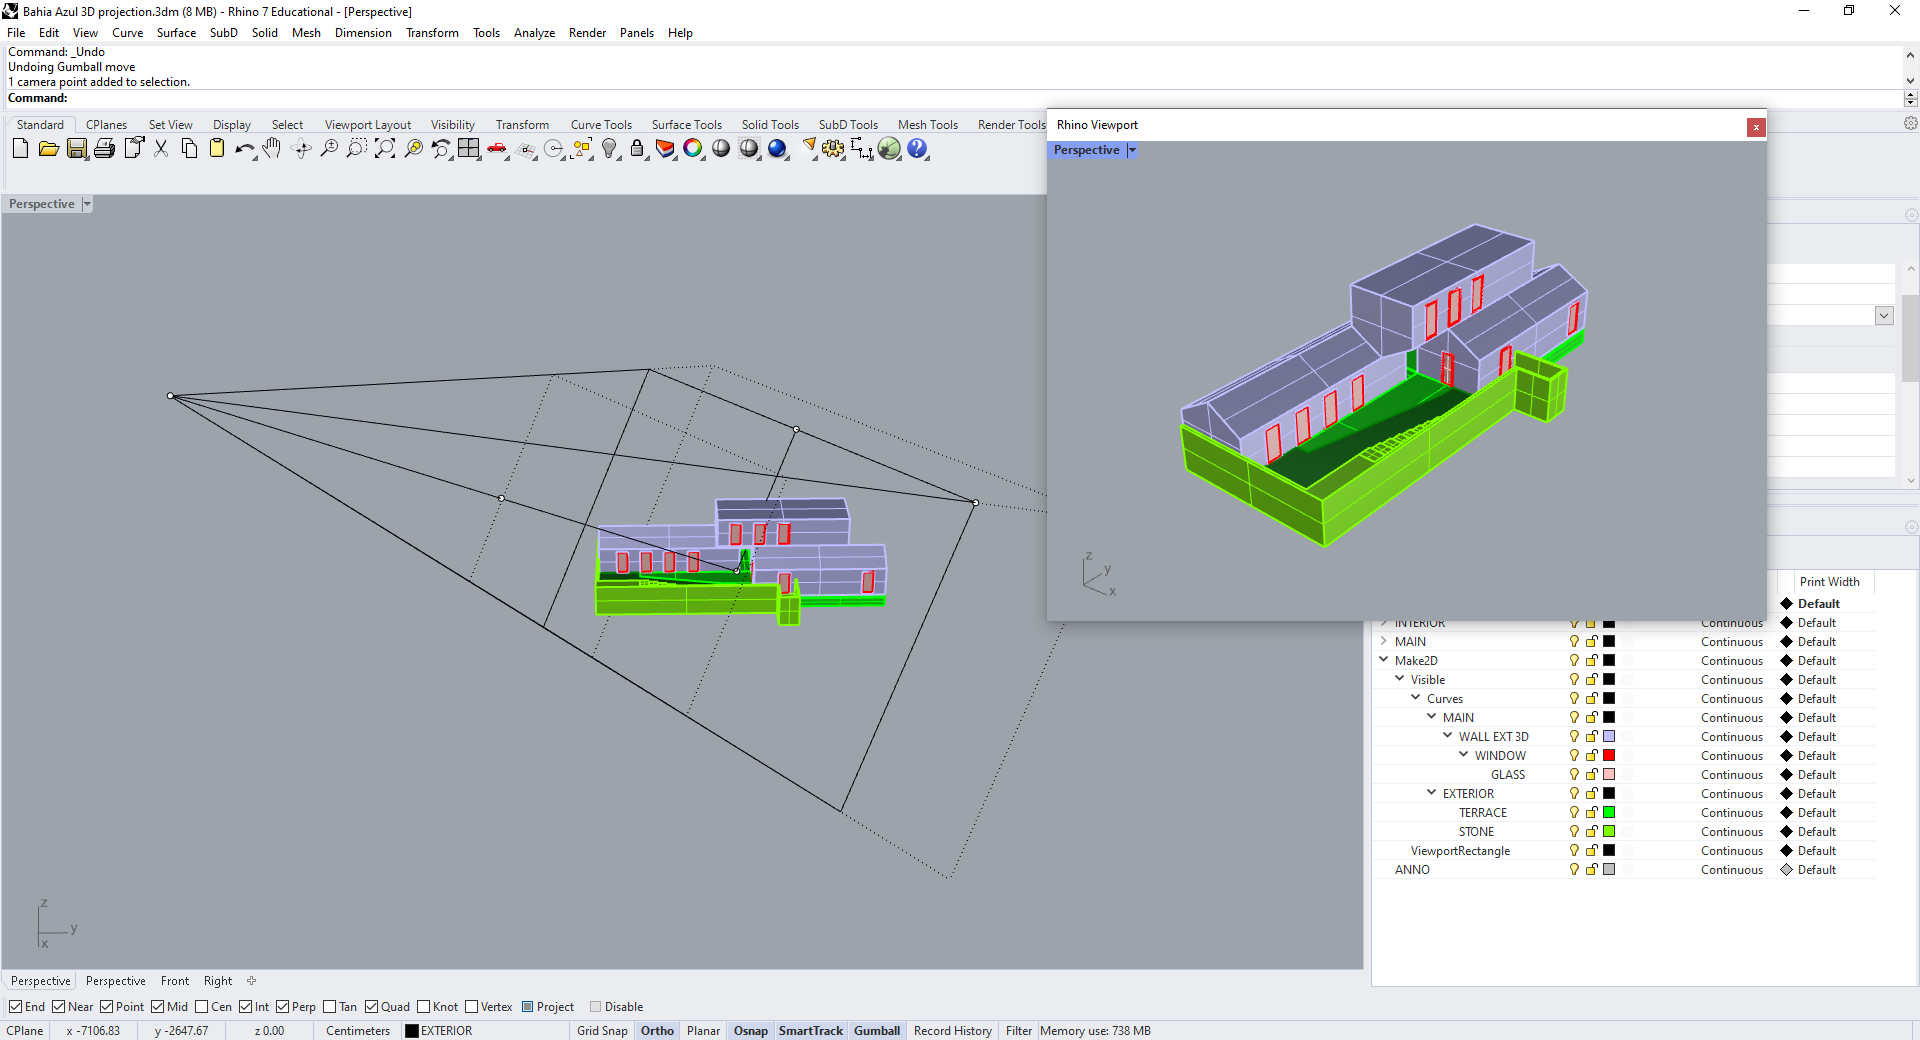The width and height of the screenshot is (1920, 1040).
Task: Open the Perspective viewport title dropdown arrow
Action: click(87, 204)
